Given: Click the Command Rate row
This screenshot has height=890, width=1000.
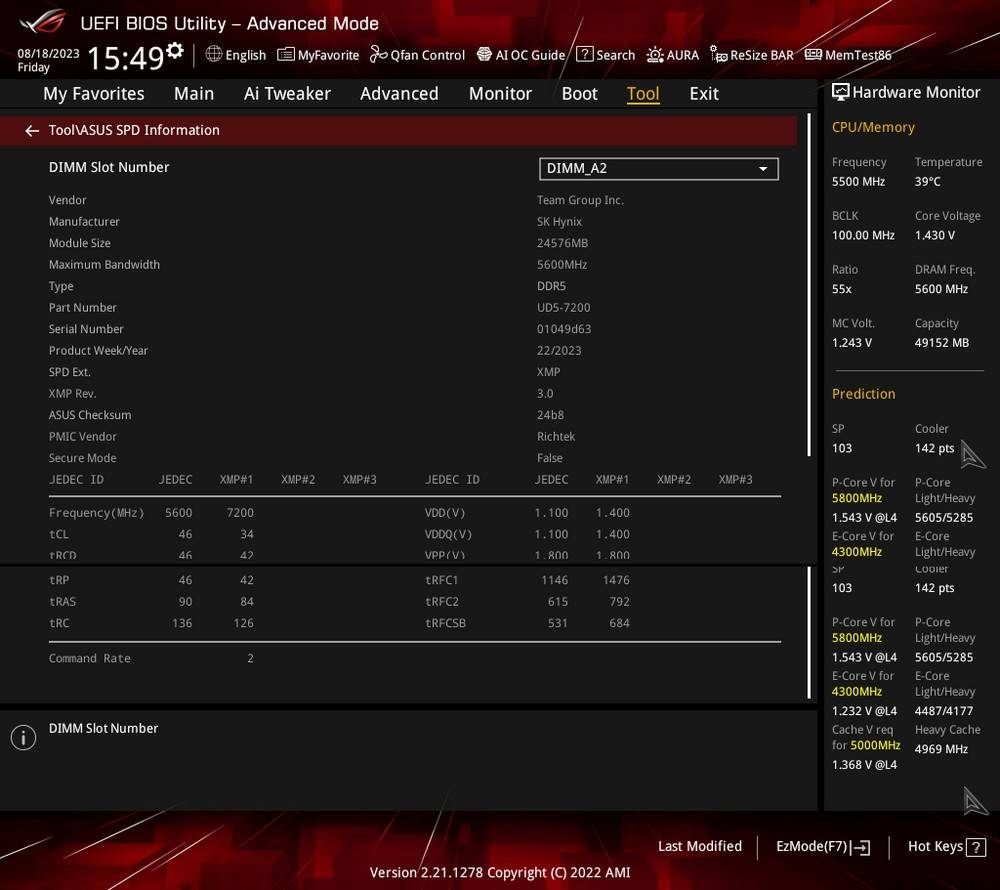Looking at the screenshot, I should pos(151,659).
